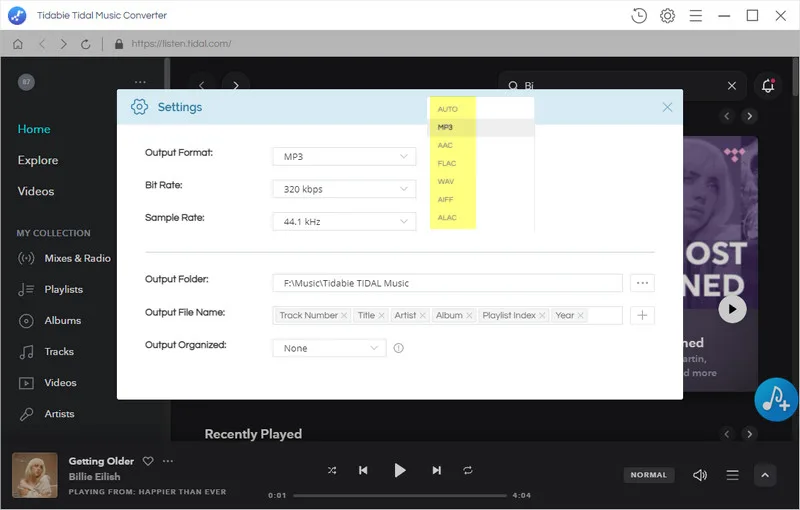Open Tracks collection
This screenshot has height=510, width=800.
pyautogui.click(x=46, y=351)
